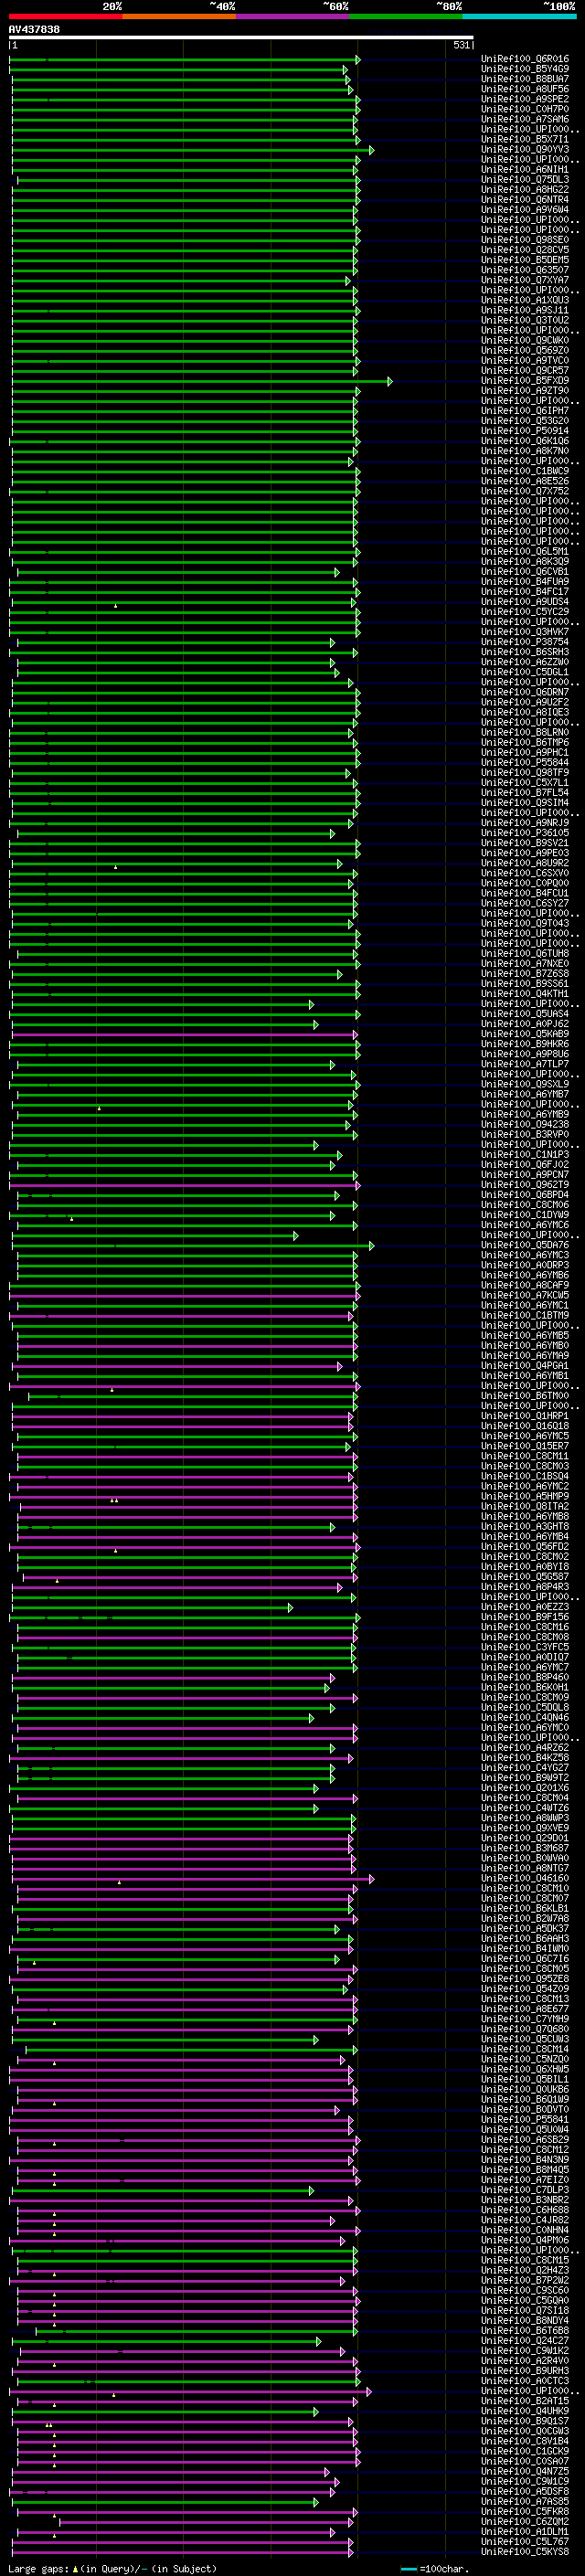
Task: Click the orange ~40% identity legend segment
Action: coord(180,16)
